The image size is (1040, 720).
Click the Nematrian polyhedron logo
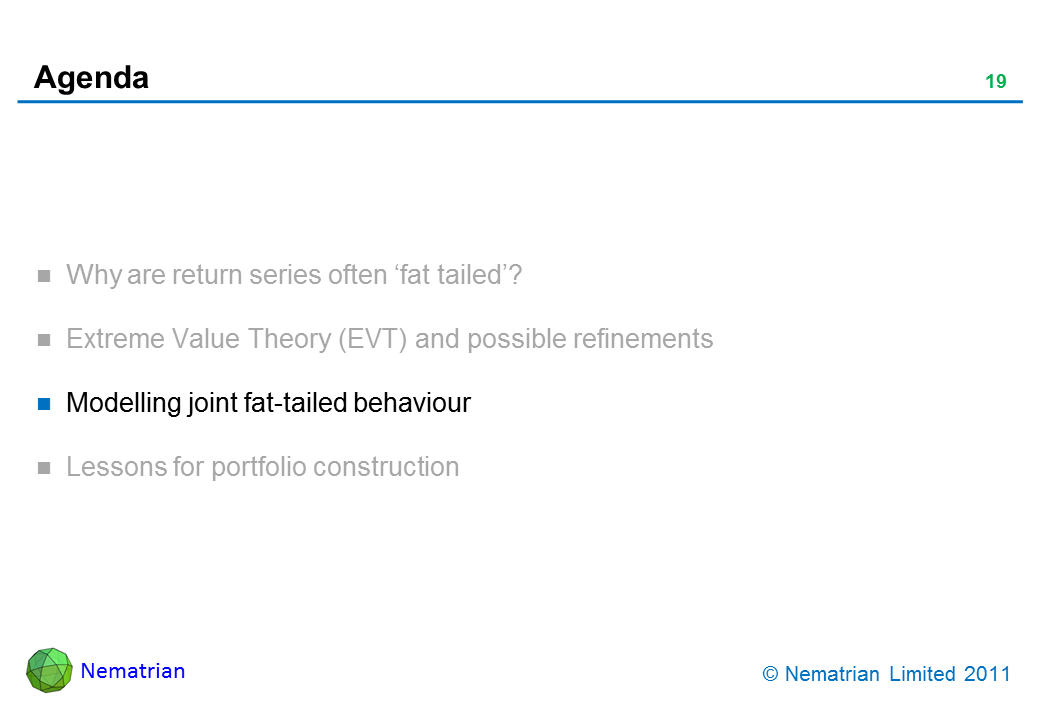[49, 670]
